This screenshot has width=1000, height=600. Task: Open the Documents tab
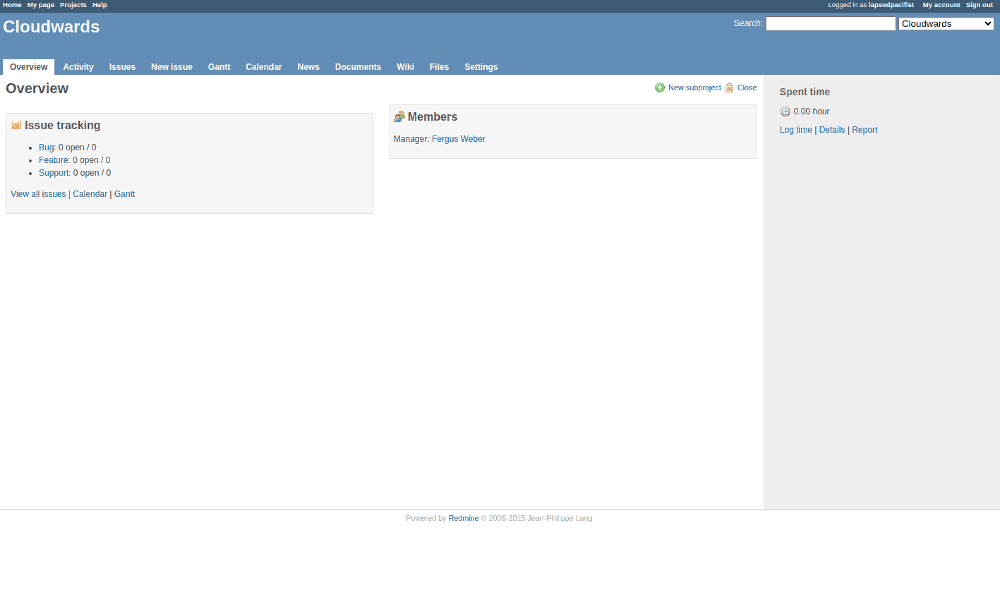pyautogui.click(x=358, y=67)
